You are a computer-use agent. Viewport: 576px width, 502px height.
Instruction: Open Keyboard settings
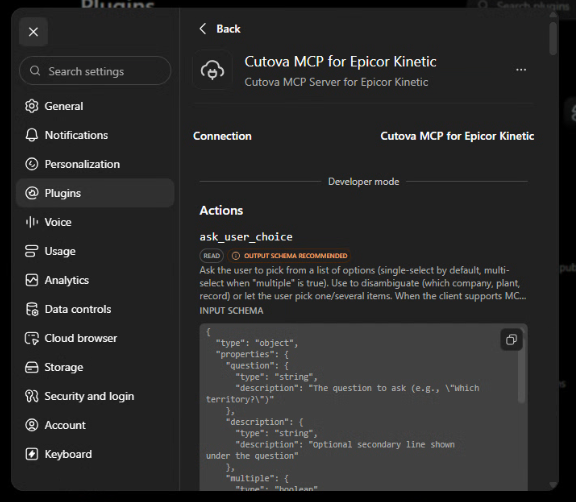click(x=95, y=454)
